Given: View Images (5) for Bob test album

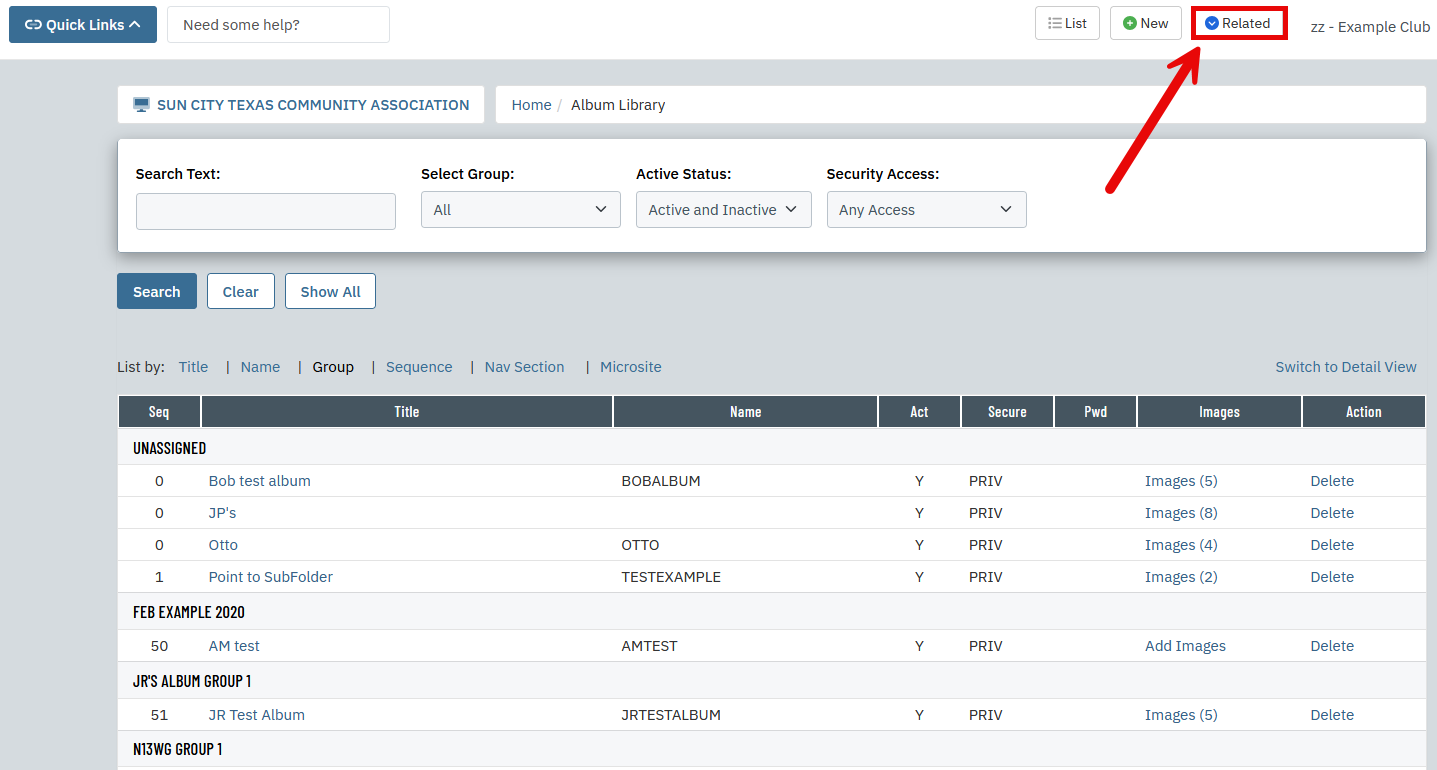Looking at the screenshot, I should click(x=1181, y=481).
